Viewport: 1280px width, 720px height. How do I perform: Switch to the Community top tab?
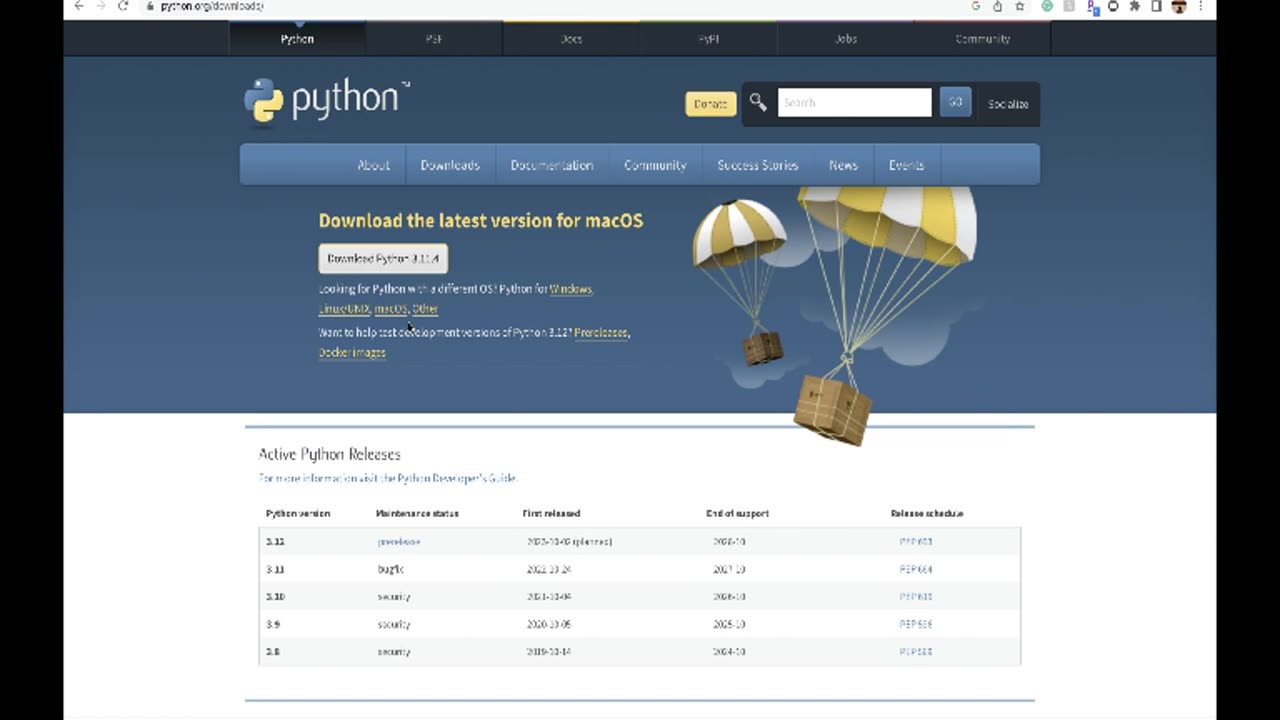[x=982, y=39]
